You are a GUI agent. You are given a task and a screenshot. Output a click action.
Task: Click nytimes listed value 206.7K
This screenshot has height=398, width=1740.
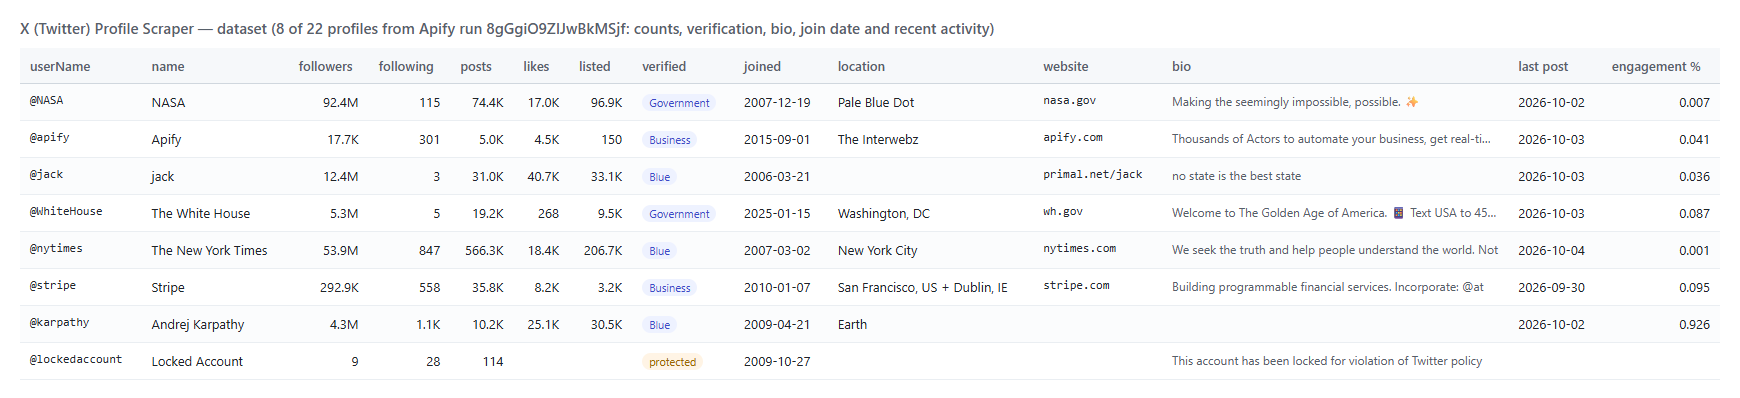pyautogui.click(x=603, y=251)
